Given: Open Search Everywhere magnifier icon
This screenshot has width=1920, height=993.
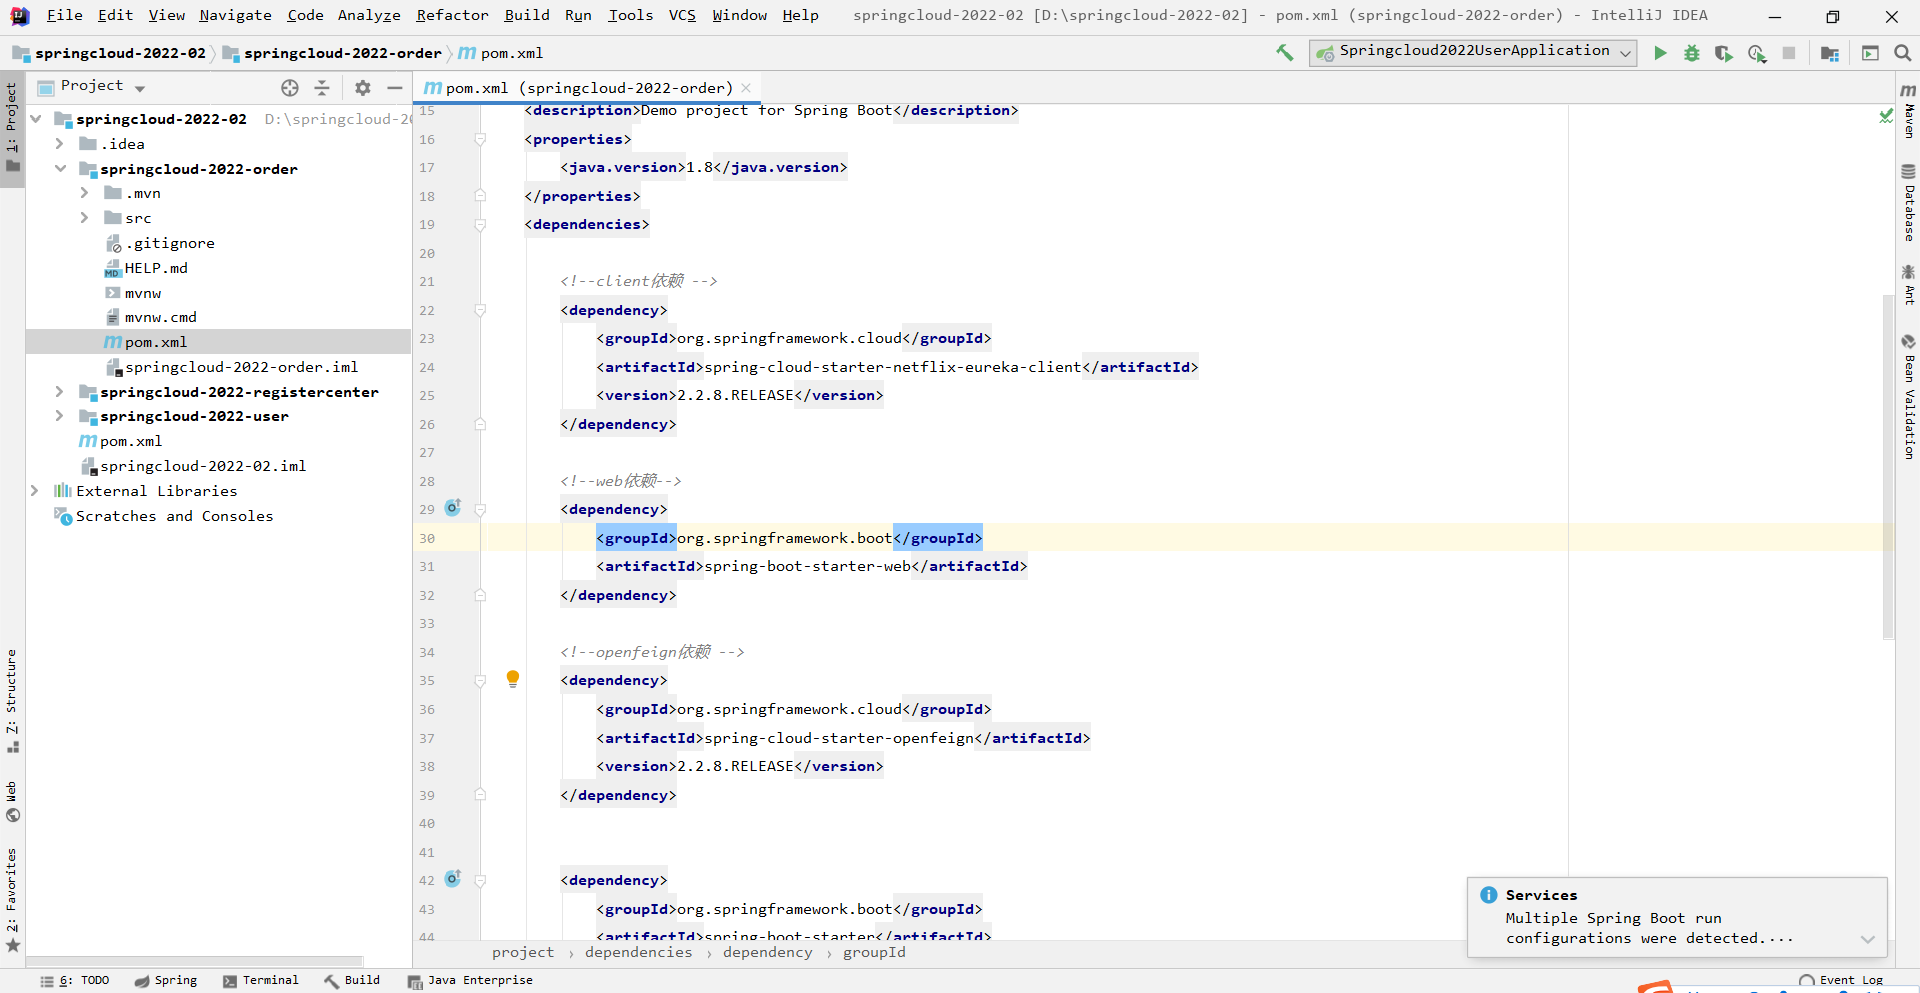Looking at the screenshot, I should (1902, 53).
